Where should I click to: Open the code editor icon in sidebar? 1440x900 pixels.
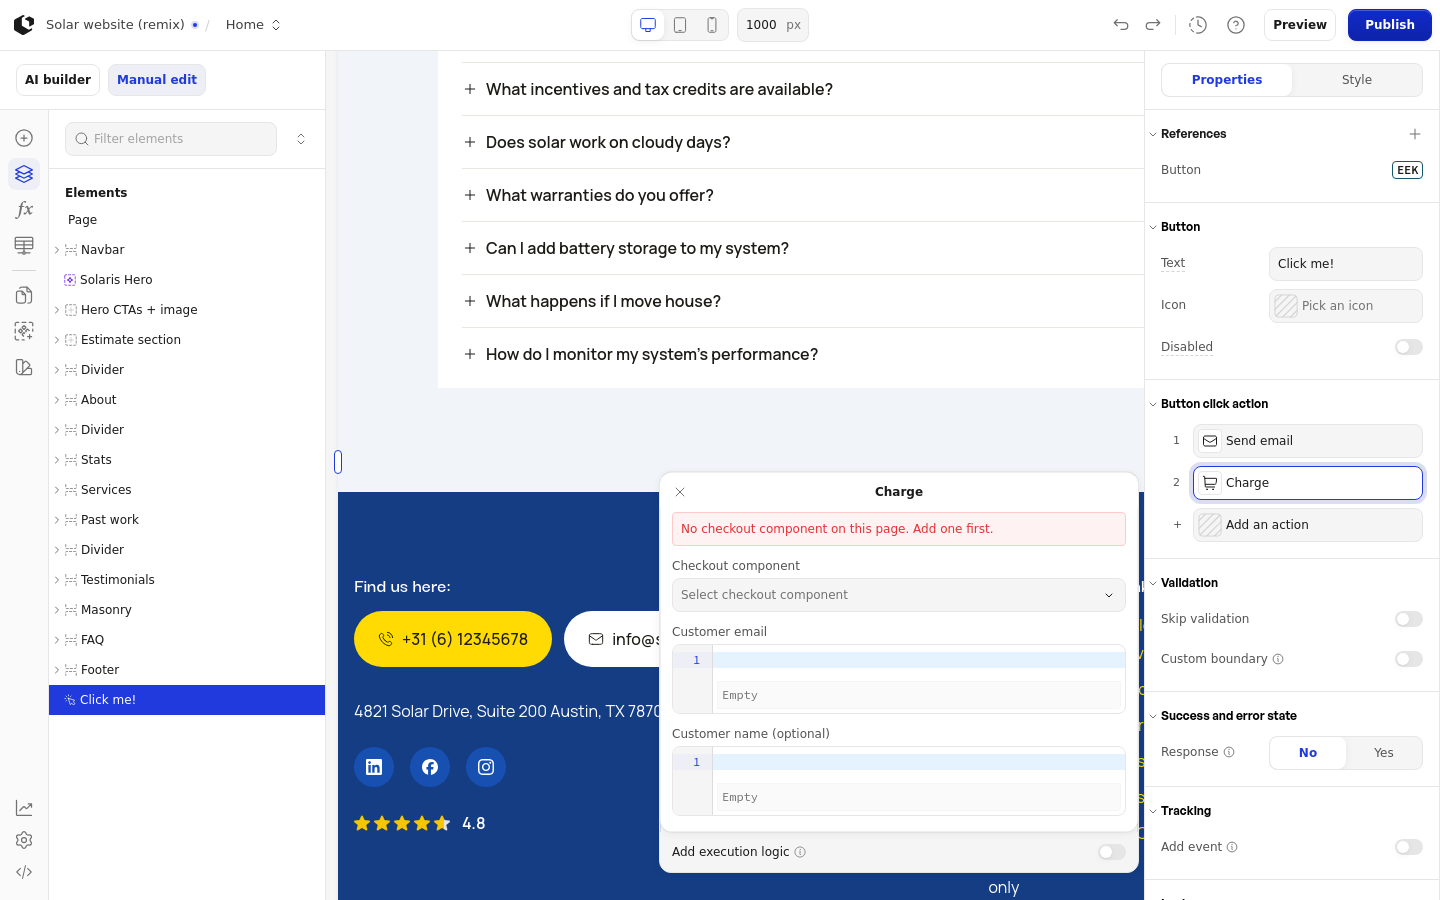(24, 872)
